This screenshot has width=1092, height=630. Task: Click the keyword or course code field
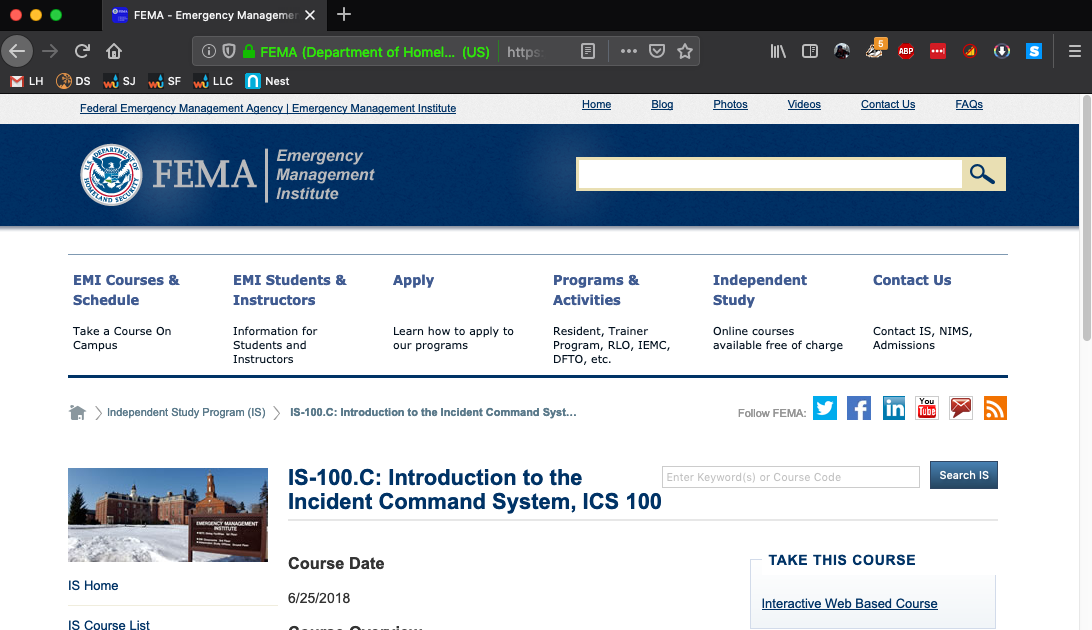(x=790, y=477)
